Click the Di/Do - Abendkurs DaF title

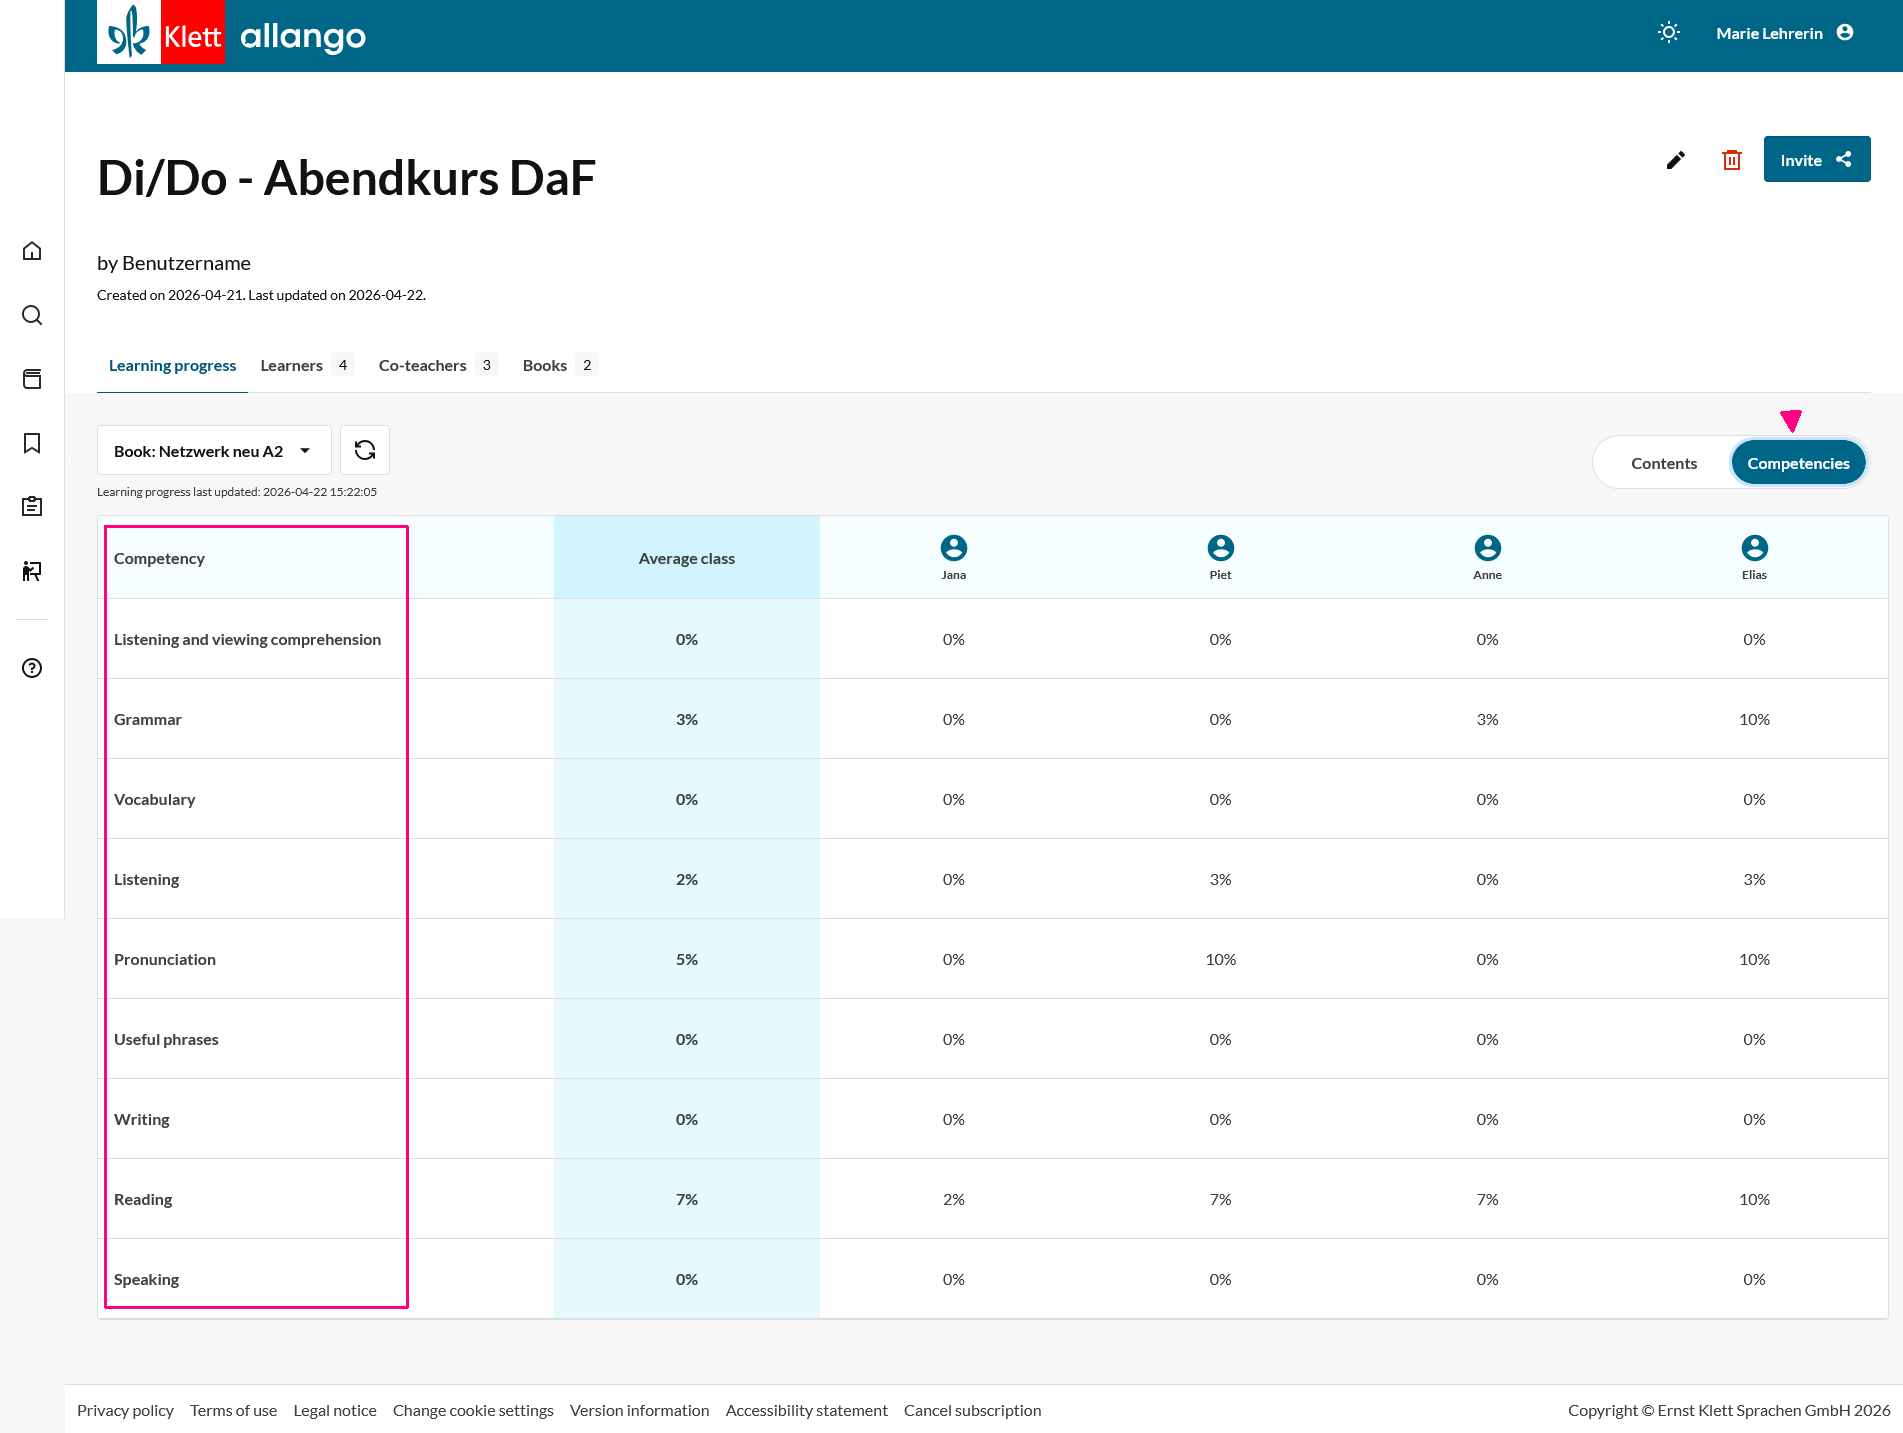point(346,178)
